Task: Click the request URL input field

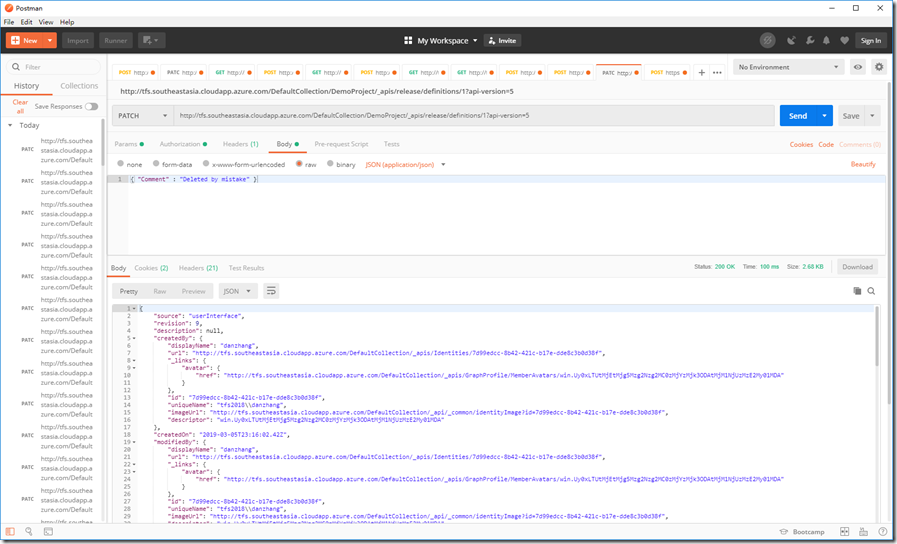Action: 474,116
